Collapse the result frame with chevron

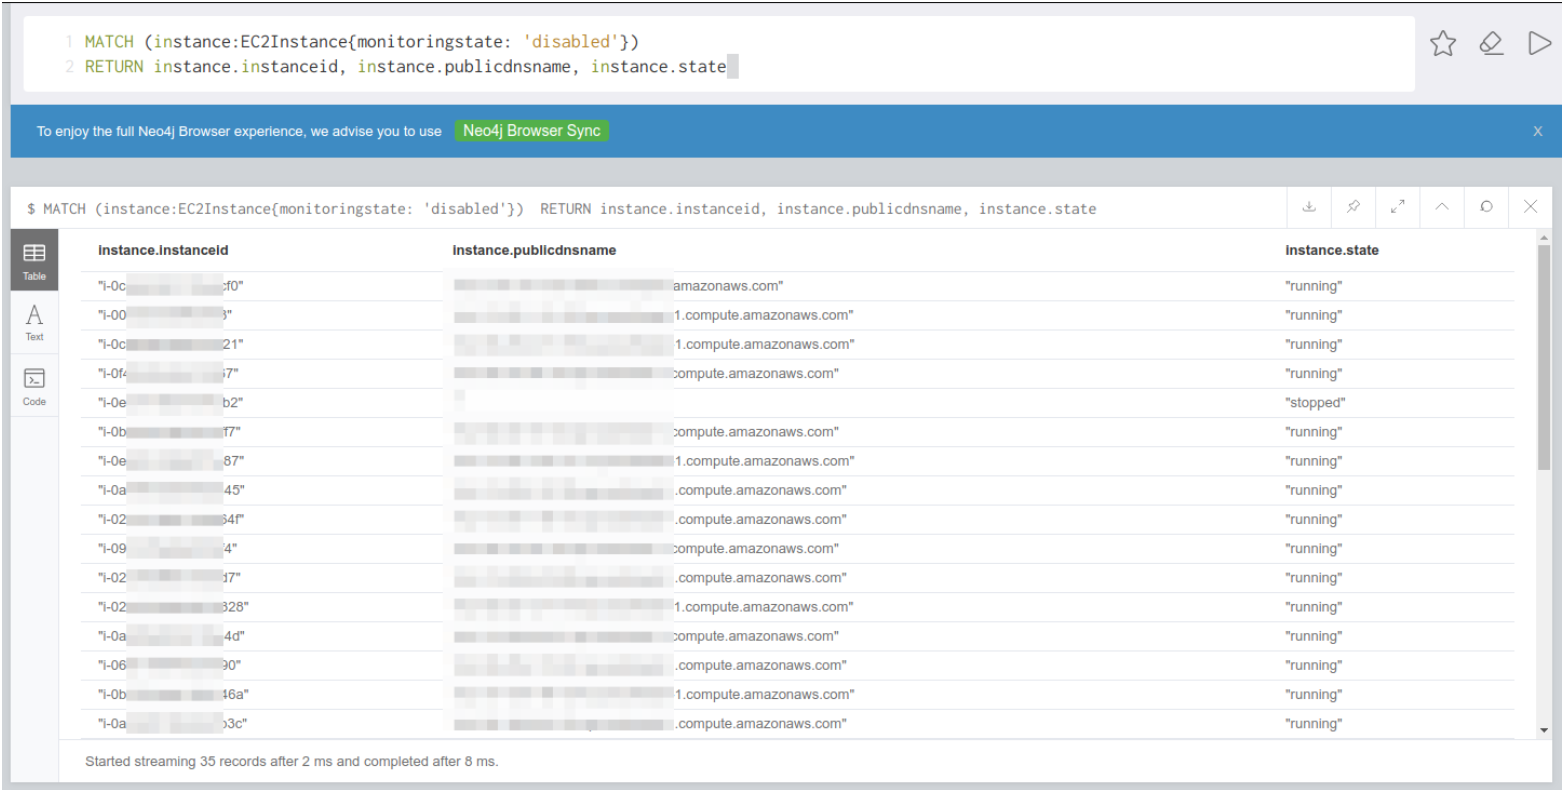coord(1442,207)
